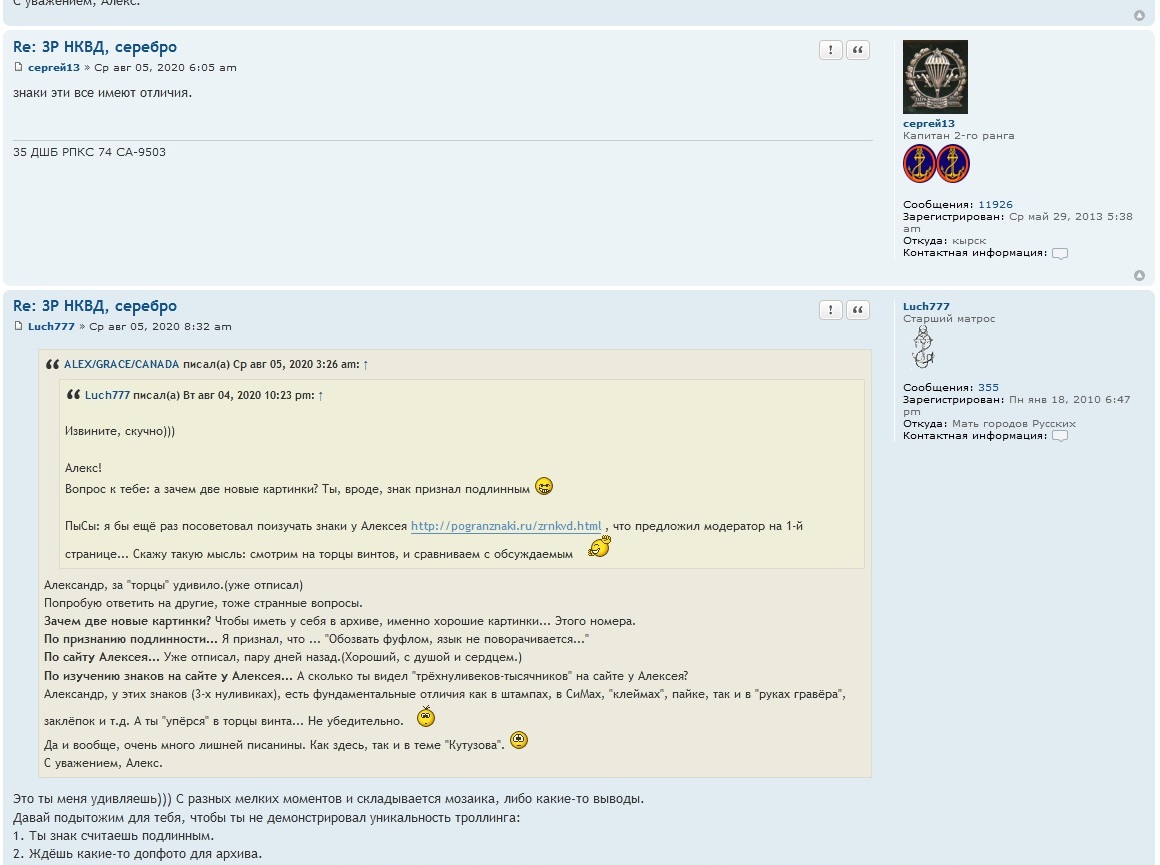
Task: View сергей13's 11926 posts
Action: coord(995,204)
